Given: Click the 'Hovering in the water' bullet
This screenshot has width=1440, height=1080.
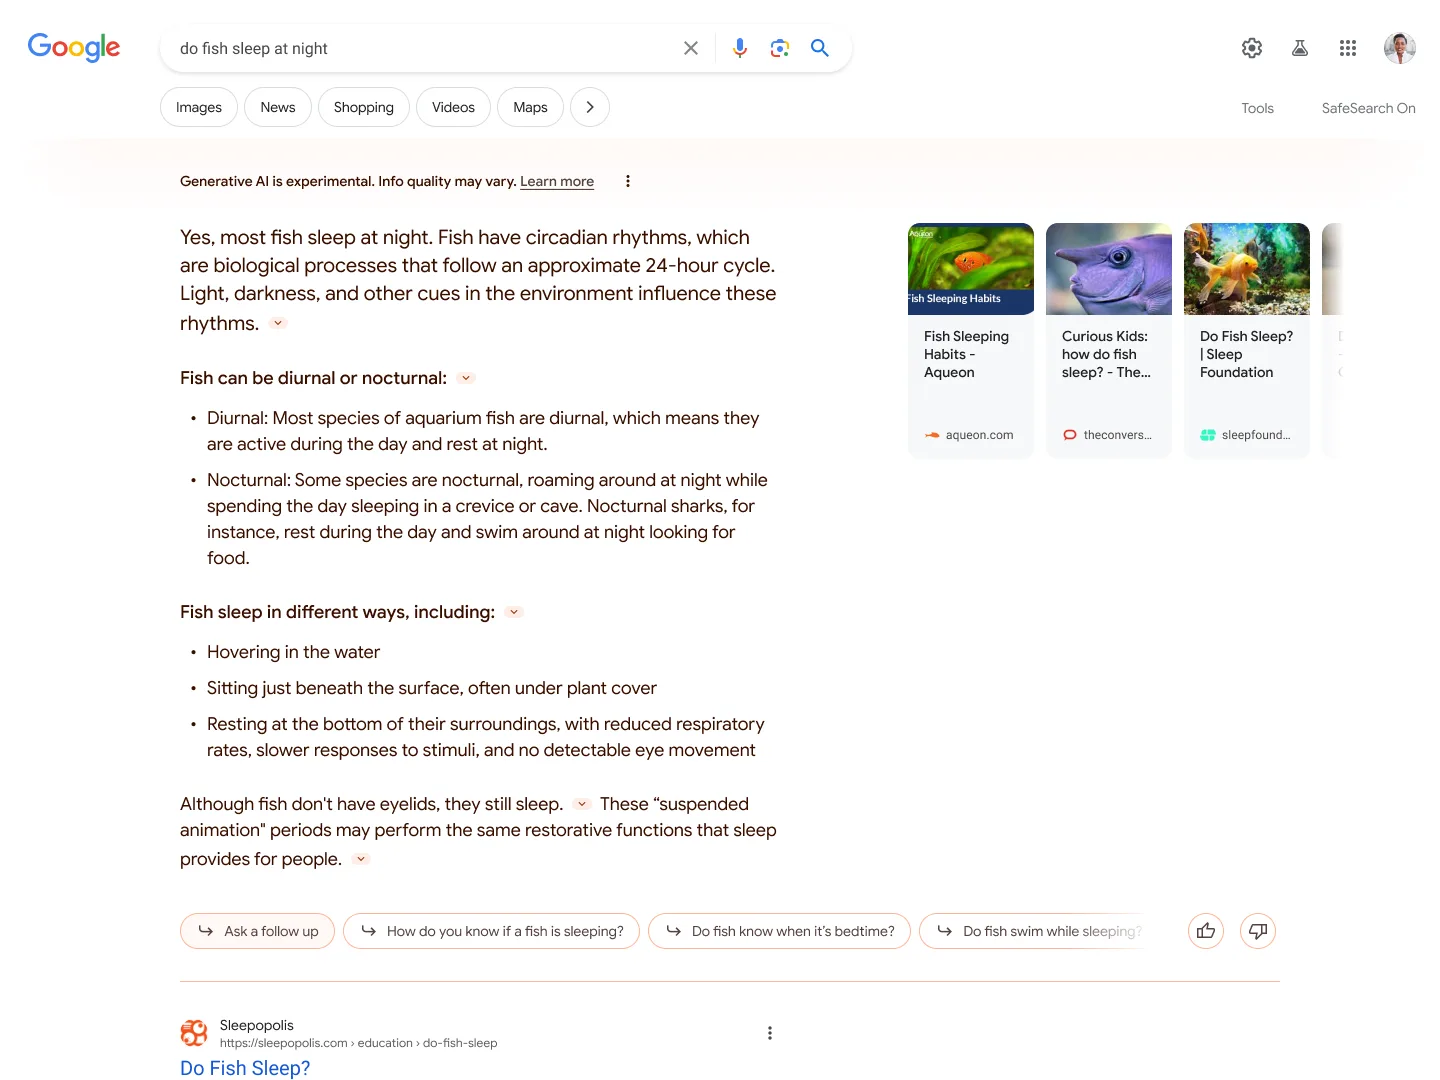Looking at the screenshot, I should coord(293,652).
